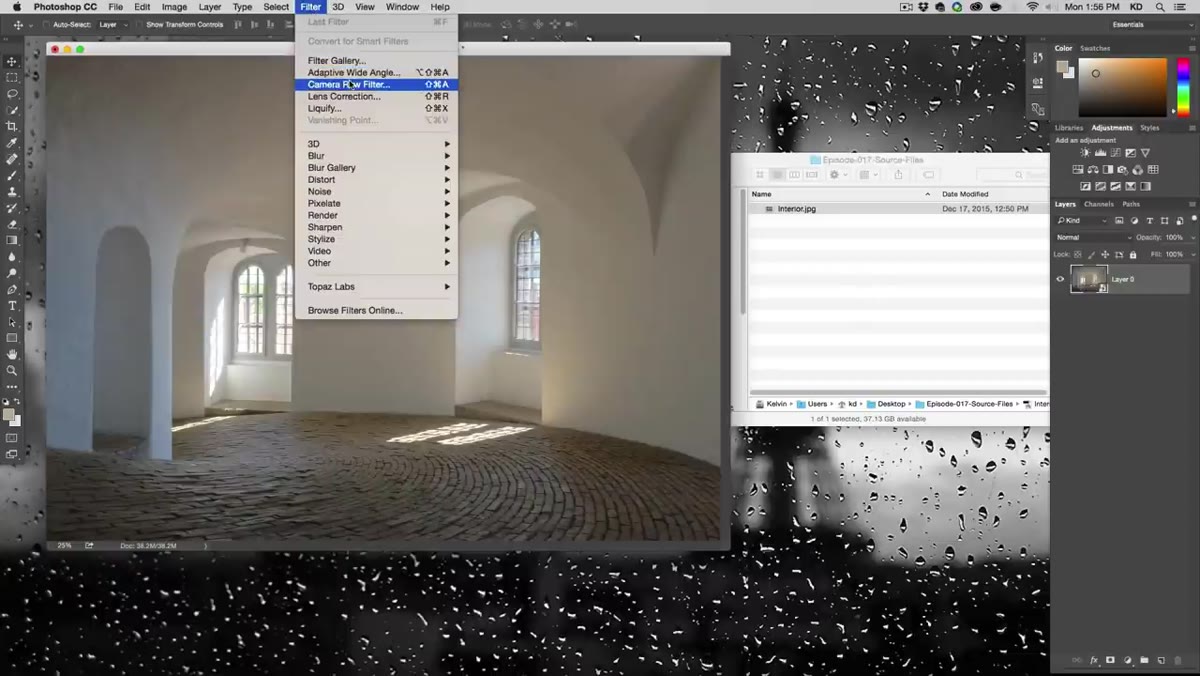1200x676 pixels.
Task: Add a Brightness/Contrast adjustment
Action: [1085, 153]
